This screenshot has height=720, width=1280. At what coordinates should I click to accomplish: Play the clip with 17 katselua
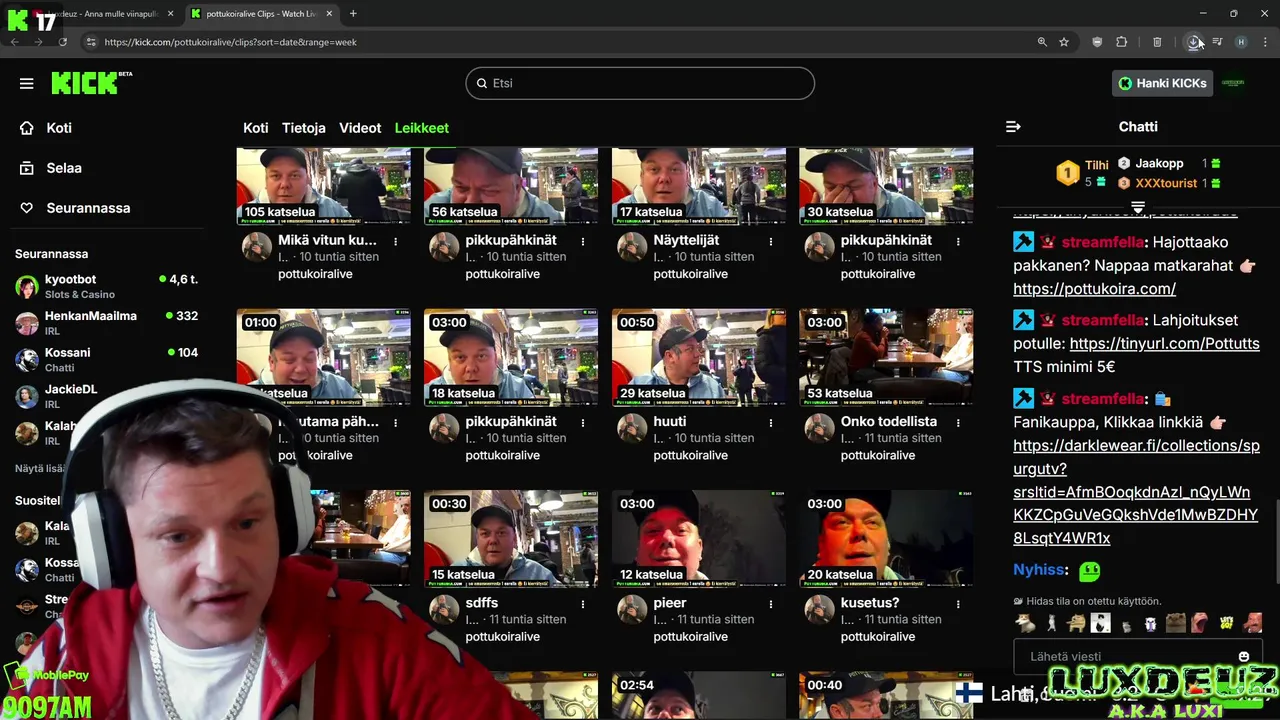coord(698,186)
